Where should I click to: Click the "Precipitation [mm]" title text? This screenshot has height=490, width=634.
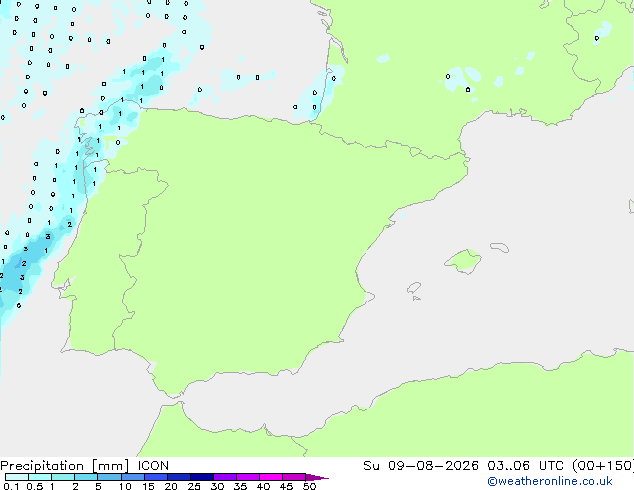(65, 466)
